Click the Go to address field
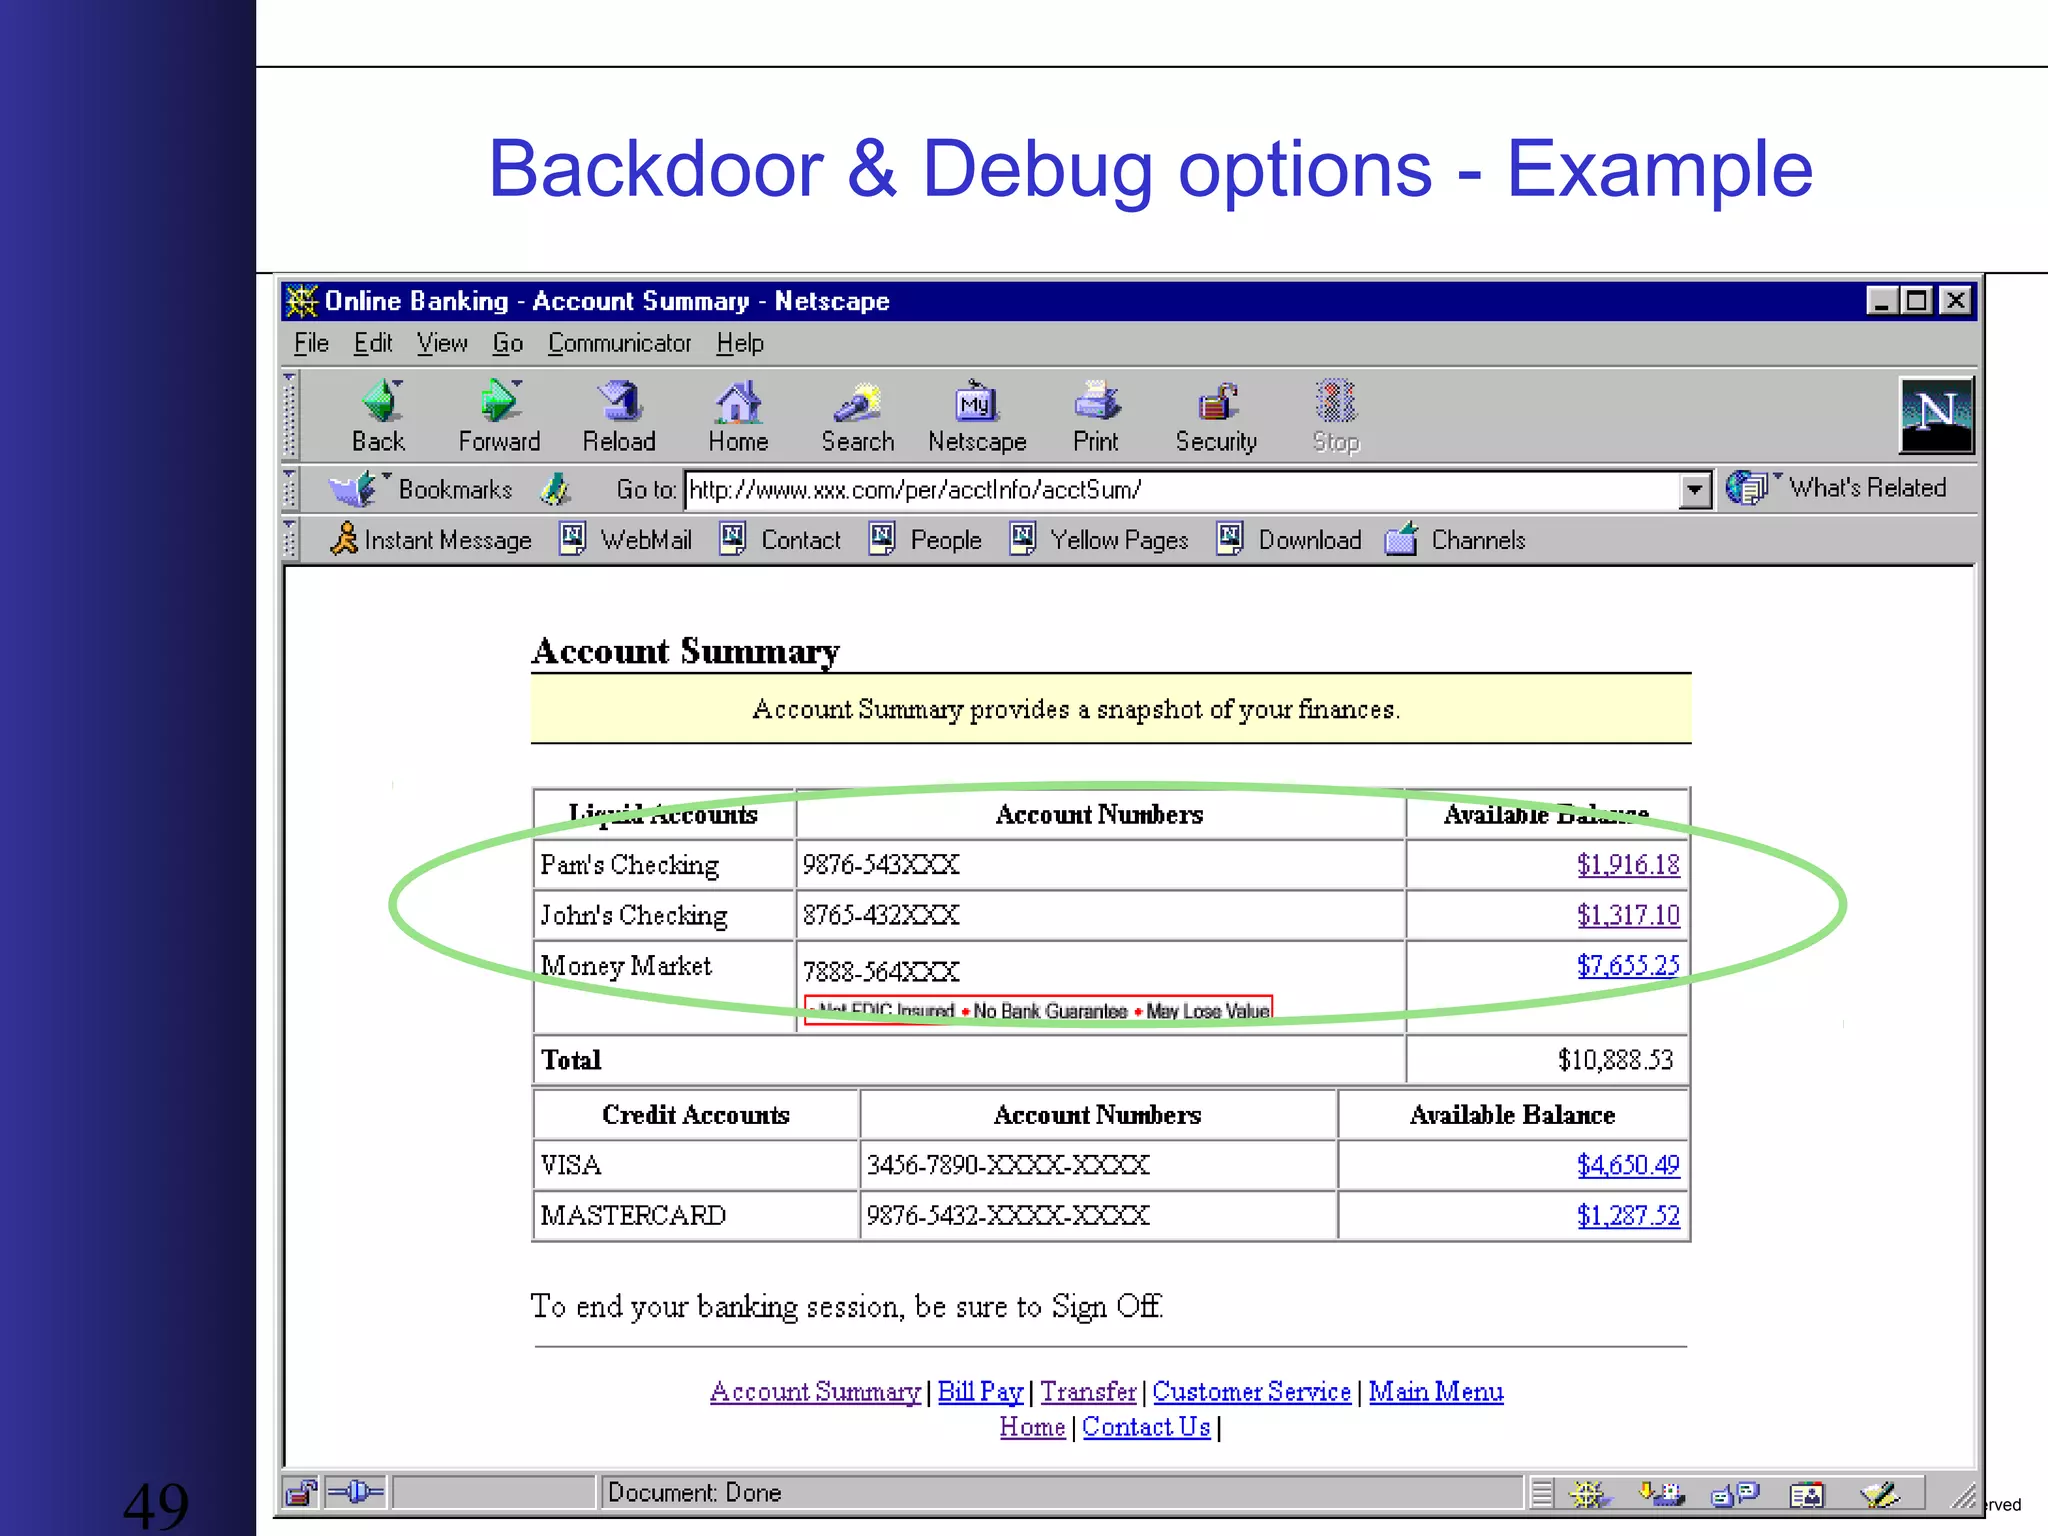This screenshot has width=2048, height=1536. (x=1183, y=490)
